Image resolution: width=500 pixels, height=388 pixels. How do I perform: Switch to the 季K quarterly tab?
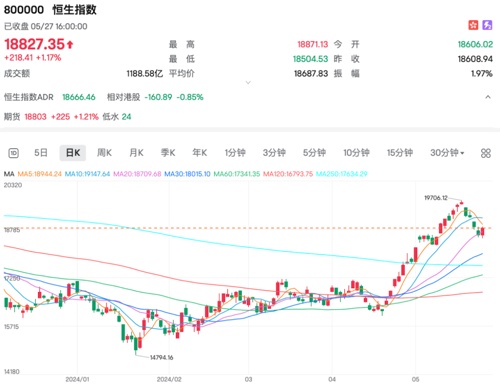[168, 153]
